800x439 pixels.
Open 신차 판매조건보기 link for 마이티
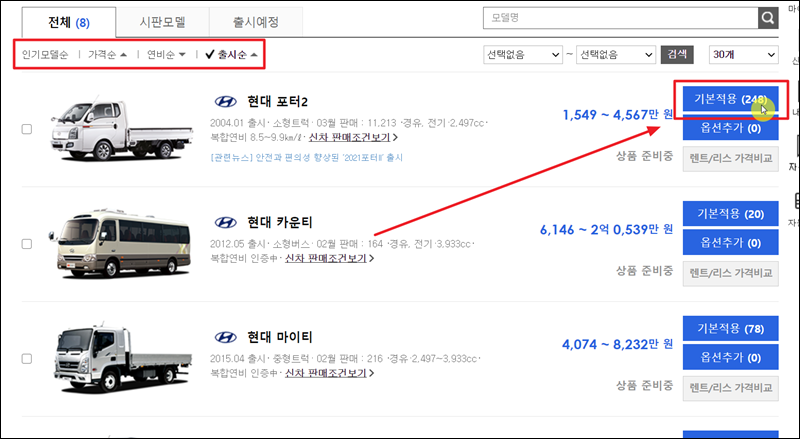click(x=326, y=373)
